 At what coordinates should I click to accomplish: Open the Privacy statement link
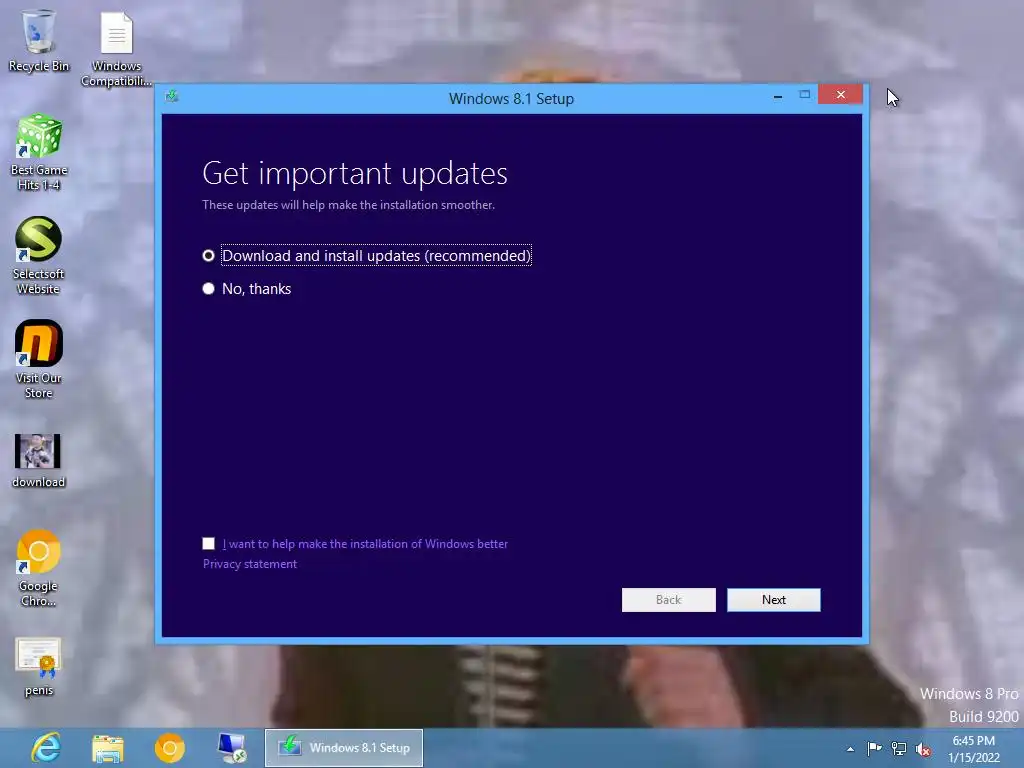249,564
